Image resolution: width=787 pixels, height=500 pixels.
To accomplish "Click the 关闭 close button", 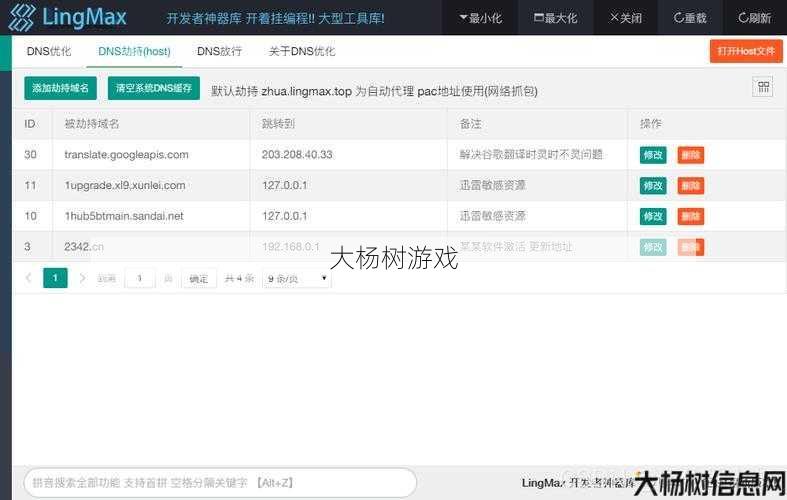I will 625,18.
